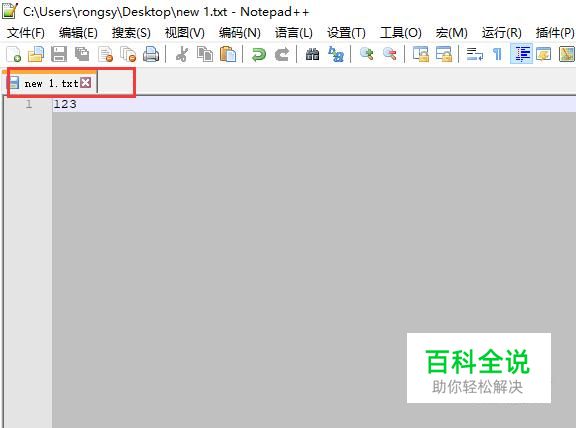Open the 视图(V) menu
This screenshot has height=428, width=576.
pos(184,33)
